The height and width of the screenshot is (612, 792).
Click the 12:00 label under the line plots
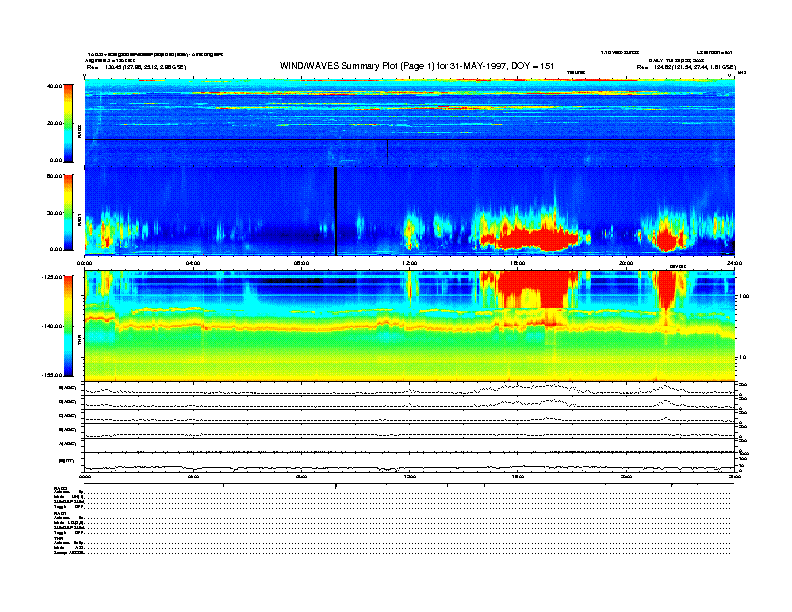[x=410, y=476]
